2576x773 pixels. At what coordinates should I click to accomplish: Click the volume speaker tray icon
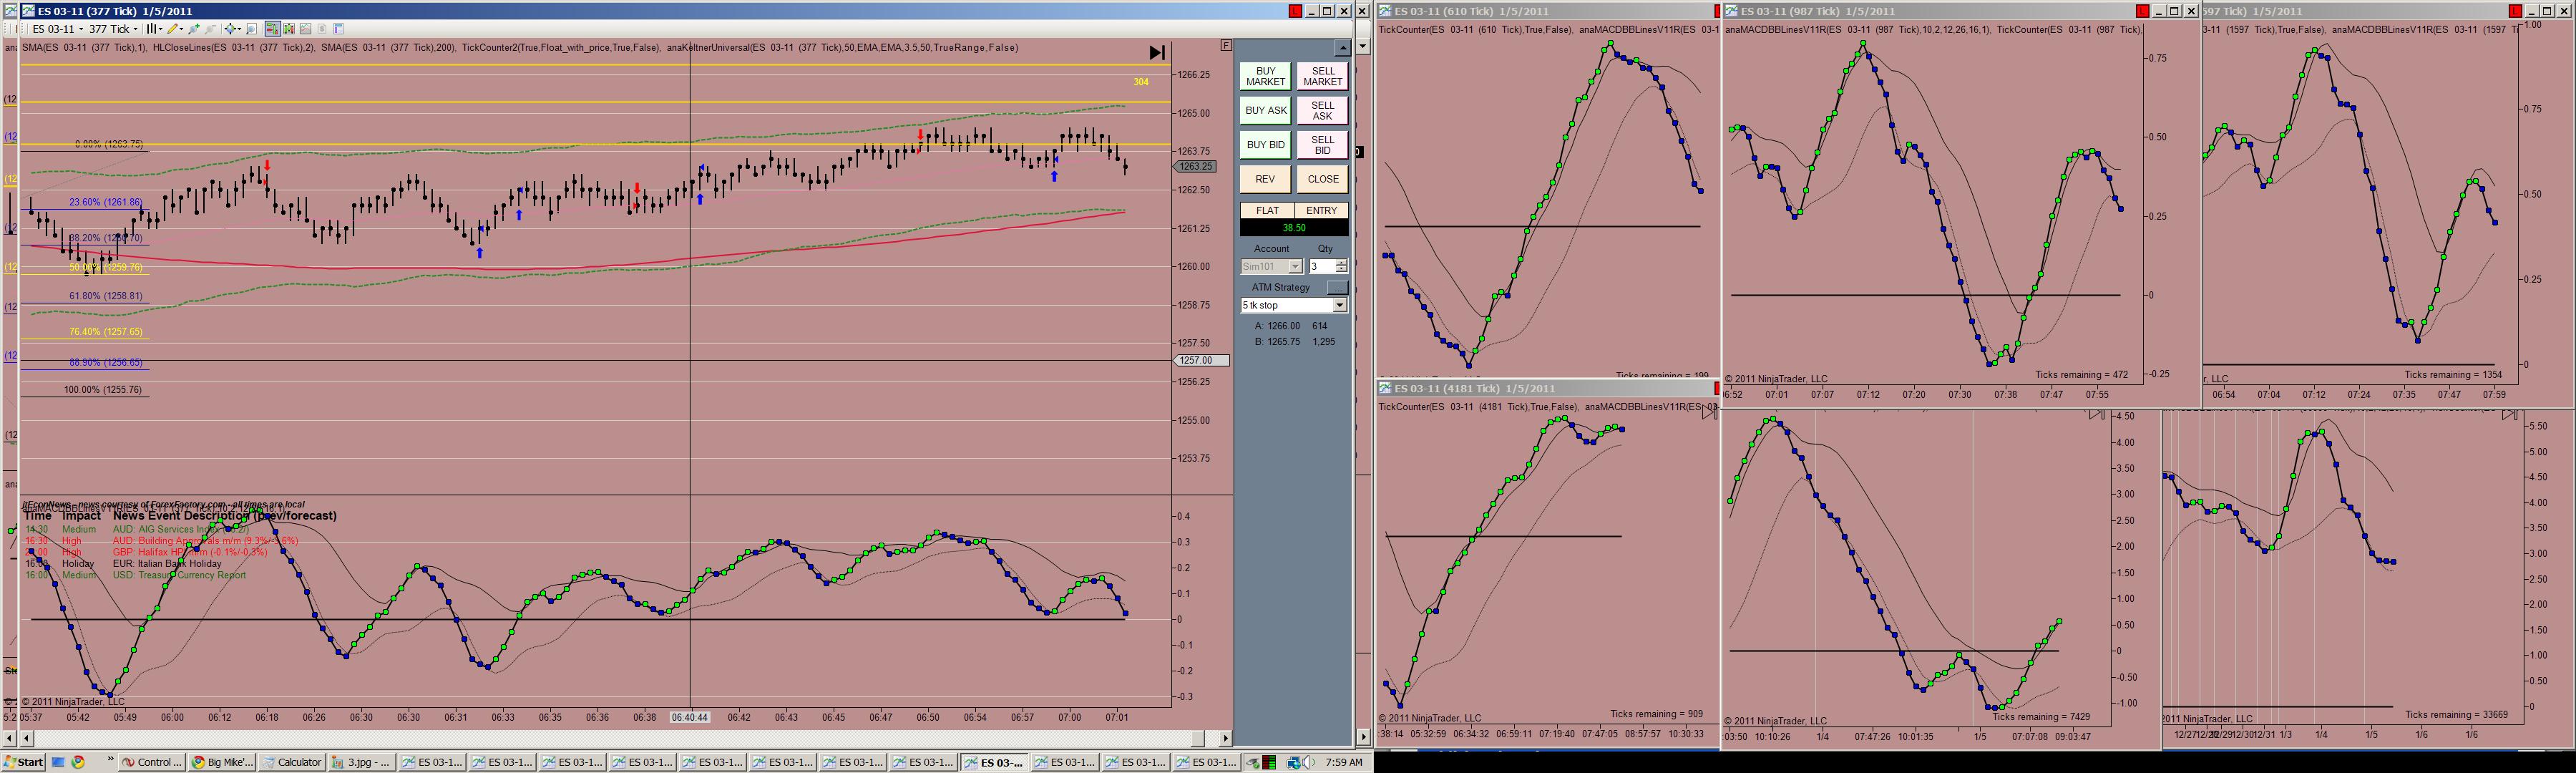point(1308,762)
